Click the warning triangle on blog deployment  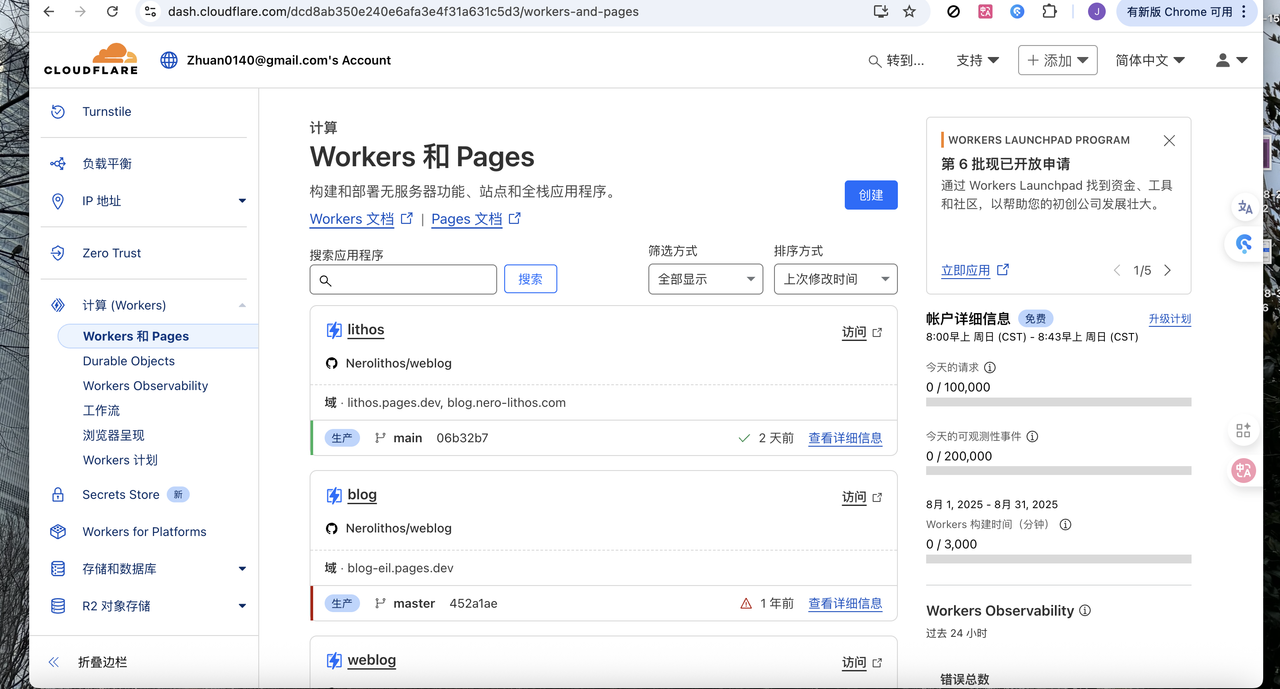(746, 603)
